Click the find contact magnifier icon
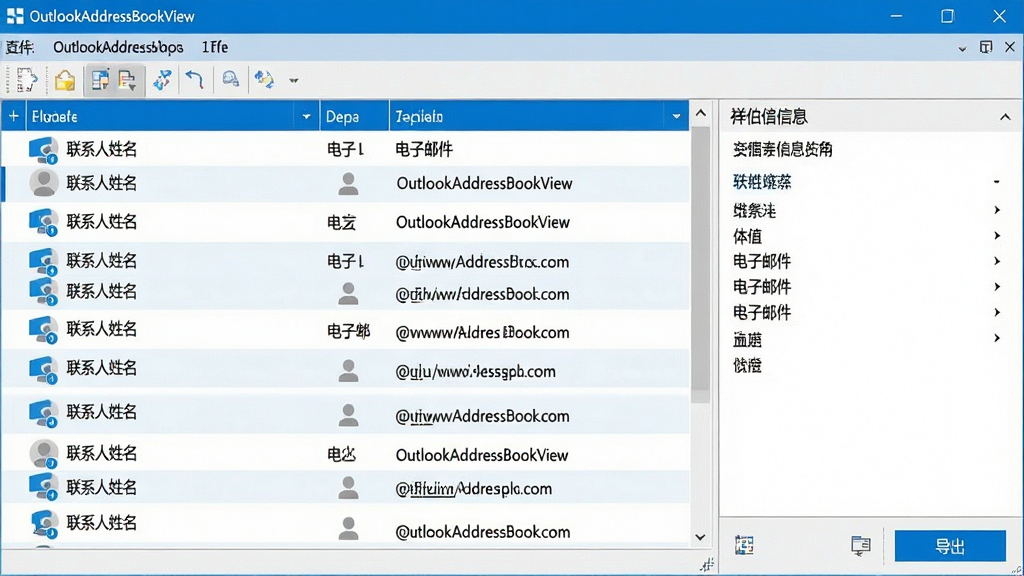The height and width of the screenshot is (576, 1024). coord(230,80)
